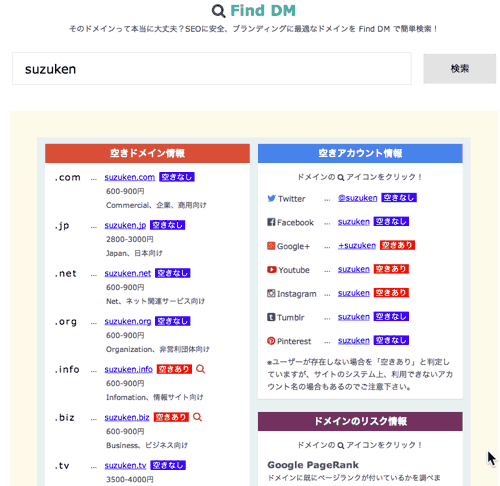Open the suzuken Instagram account link
This screenshot has width=500, height=486.
tap(354, 293)
